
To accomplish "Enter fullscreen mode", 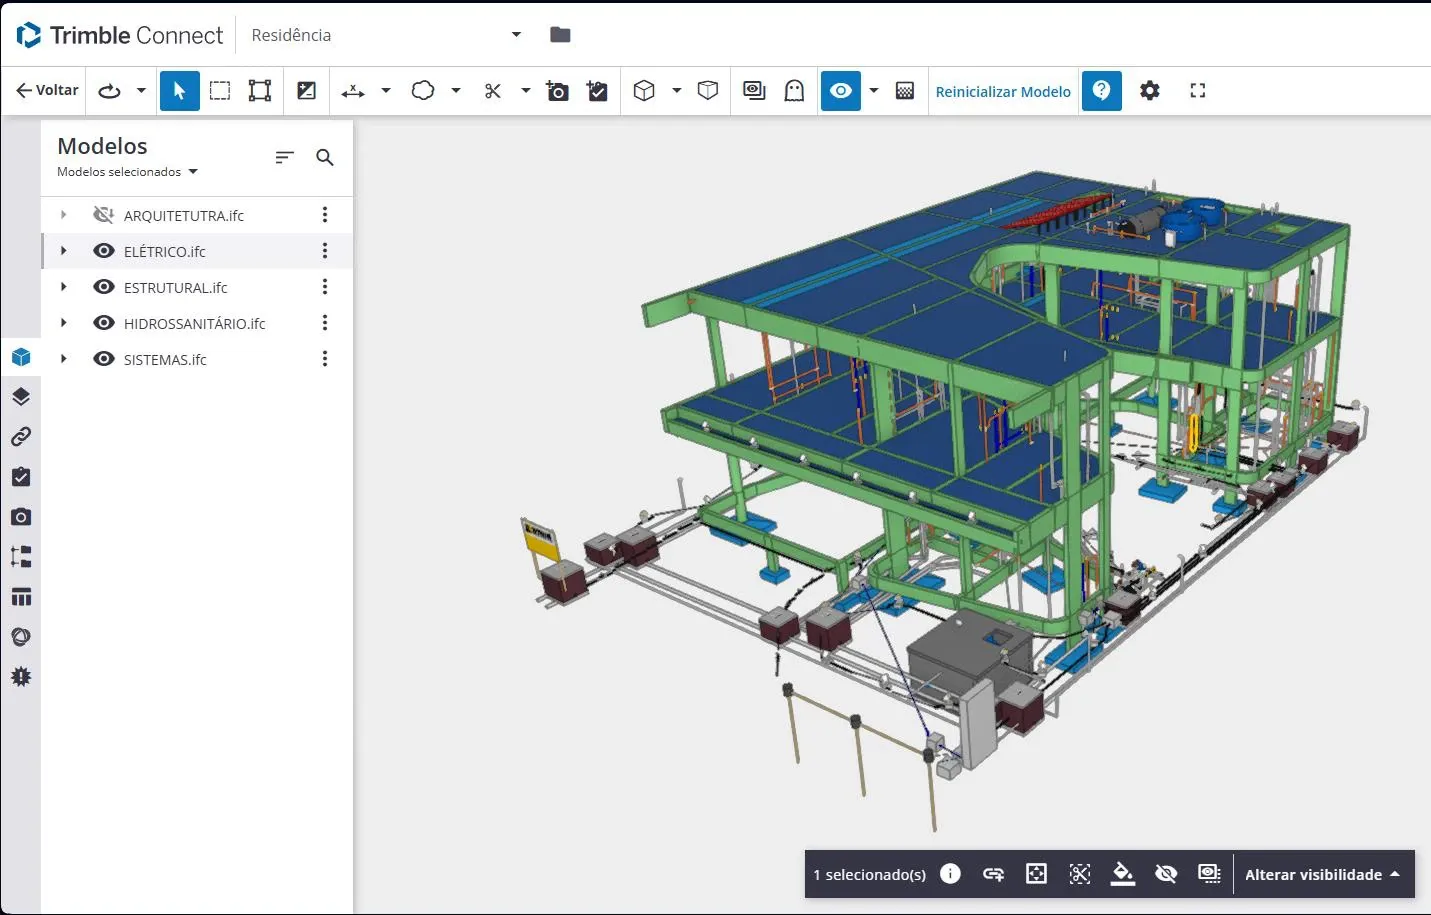I will pos(1198,91).
